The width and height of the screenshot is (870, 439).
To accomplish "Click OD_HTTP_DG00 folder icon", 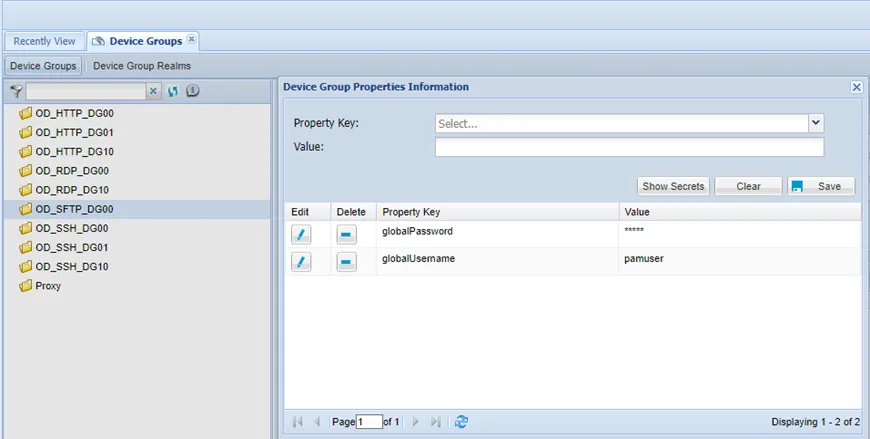I will pyautogui.click(x=26, y=114).
